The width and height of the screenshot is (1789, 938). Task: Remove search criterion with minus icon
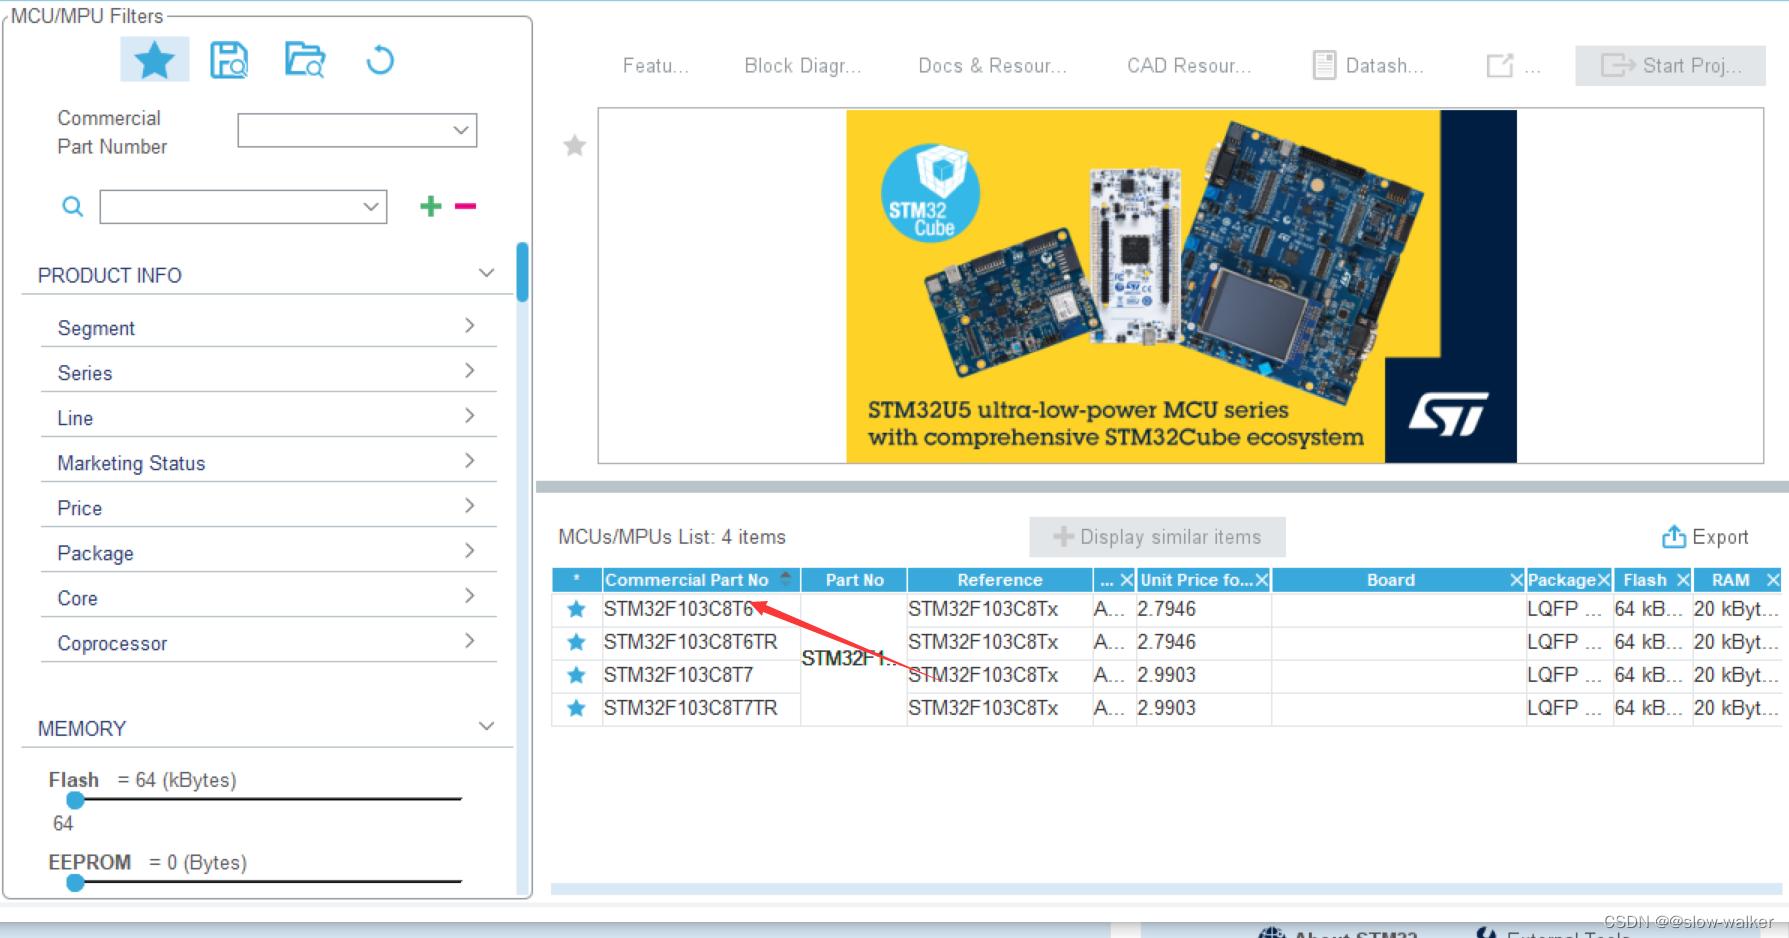(464, 206)
